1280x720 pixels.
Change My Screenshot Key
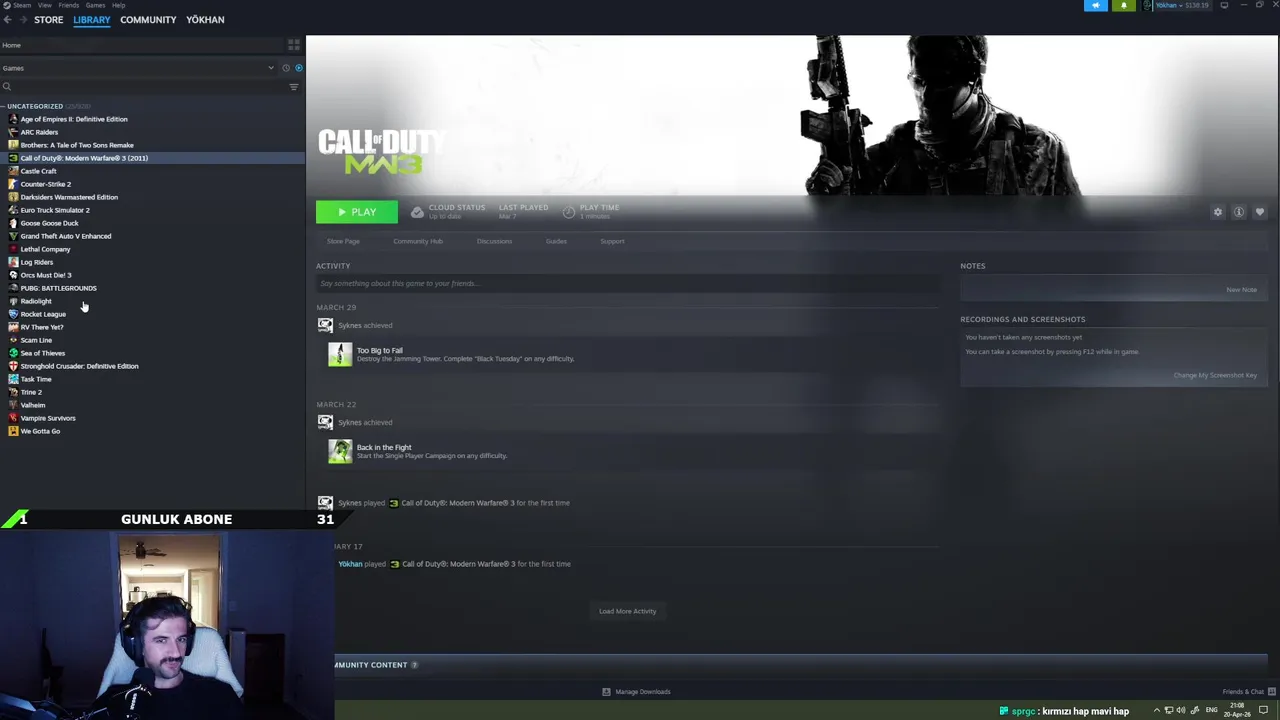click(x=1215, y=375)
